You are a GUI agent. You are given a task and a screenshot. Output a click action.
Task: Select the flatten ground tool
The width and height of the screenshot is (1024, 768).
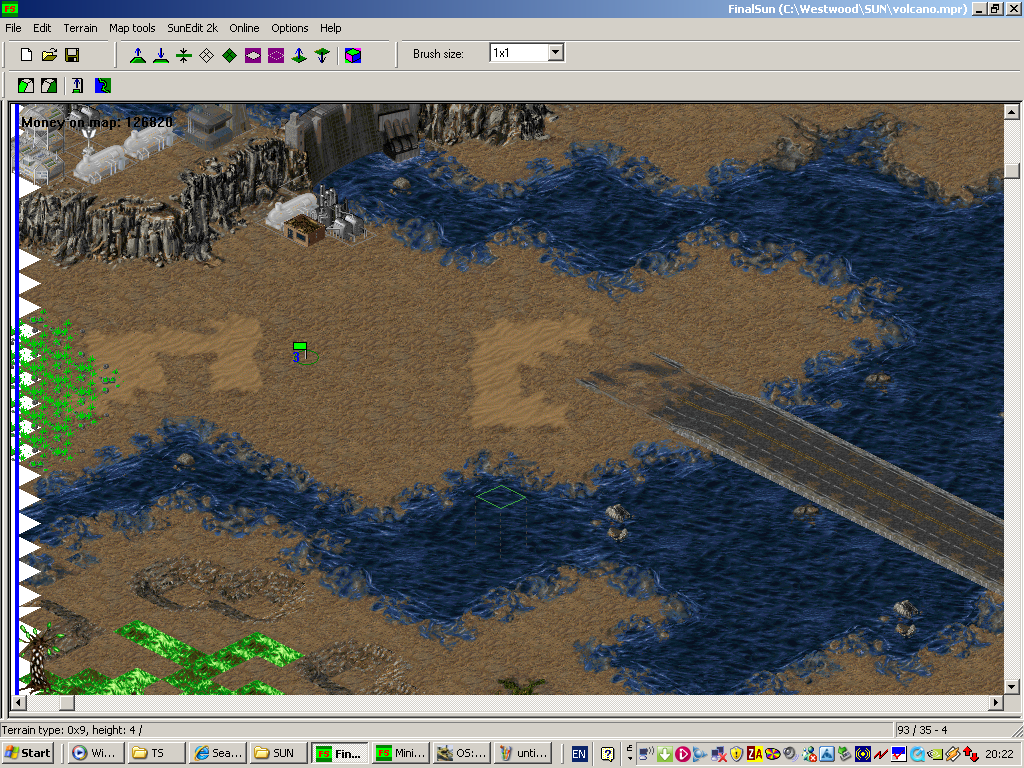tap(184, 56)
